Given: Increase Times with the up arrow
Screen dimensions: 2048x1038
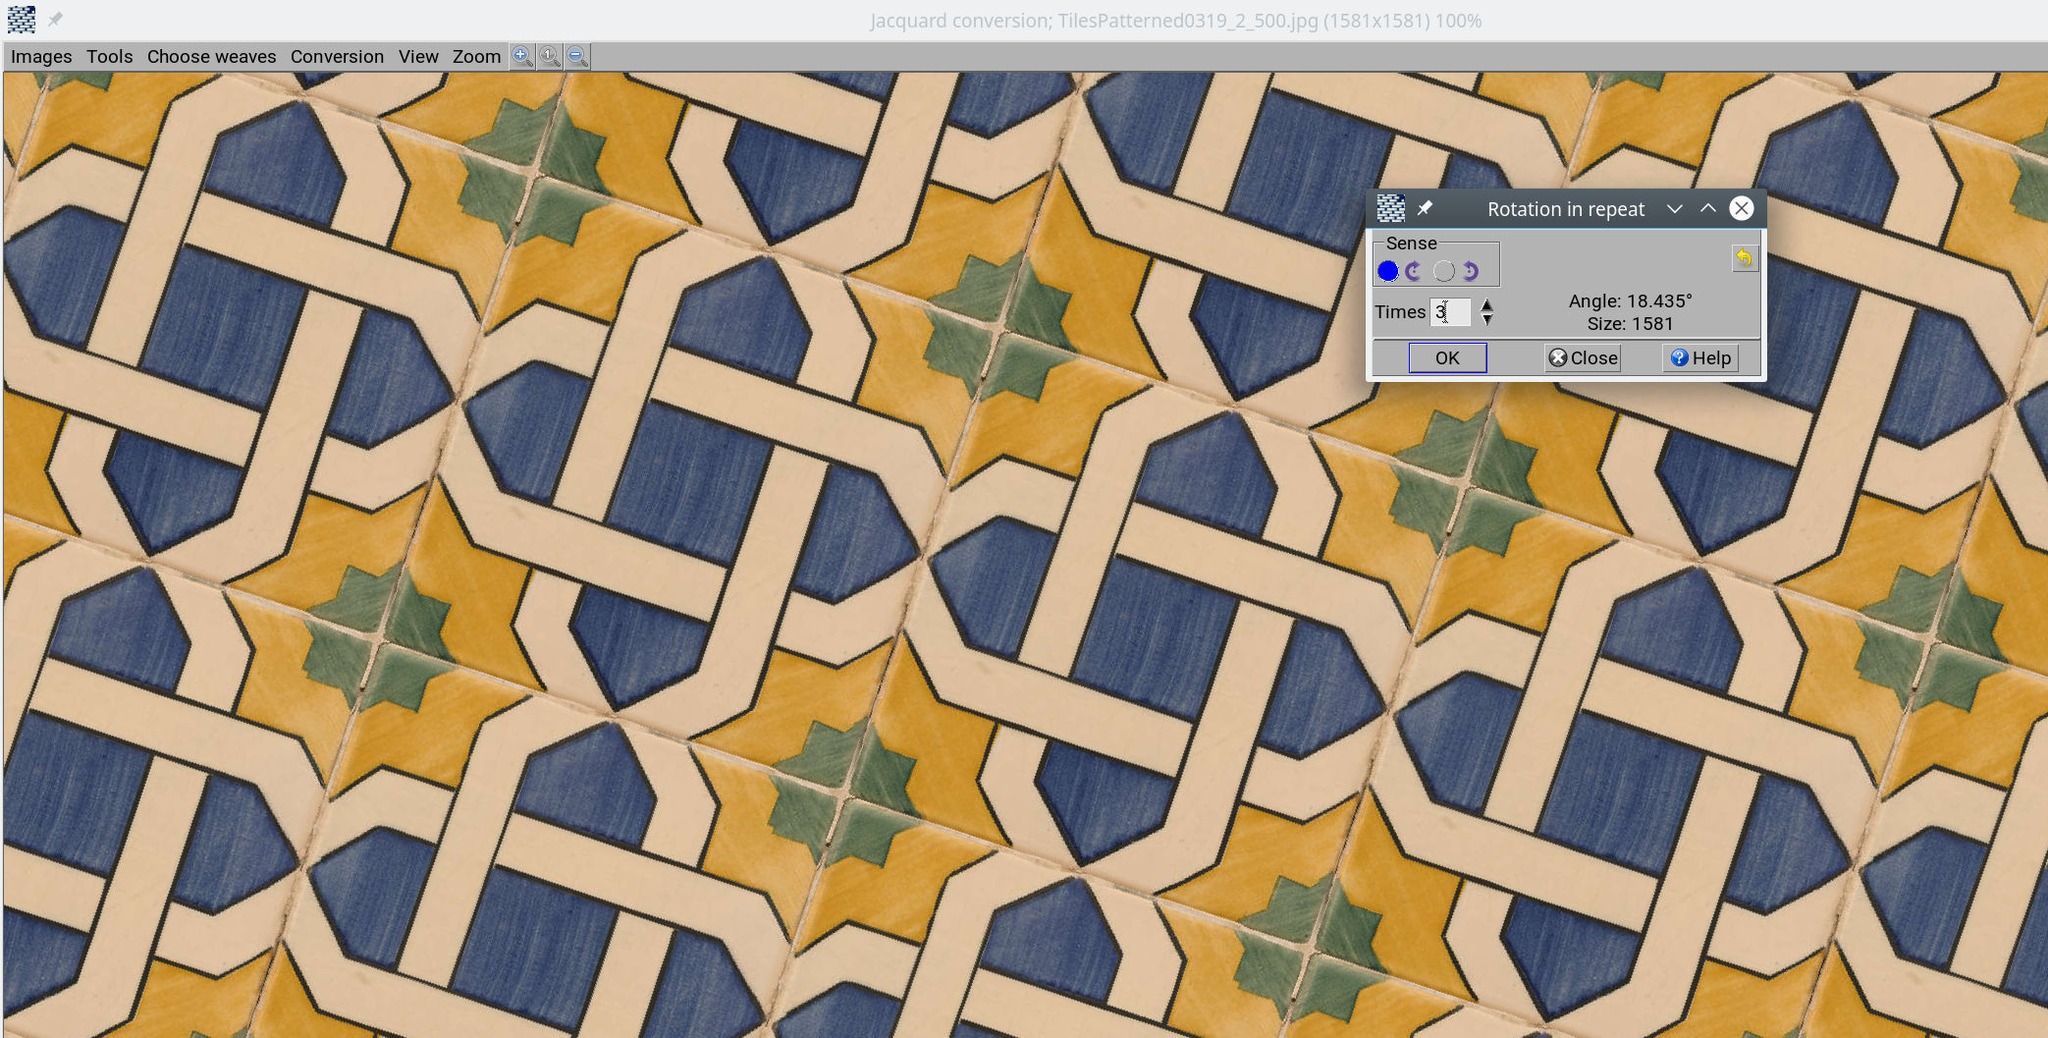Looking at the screenshot, I should [1487, 305].
